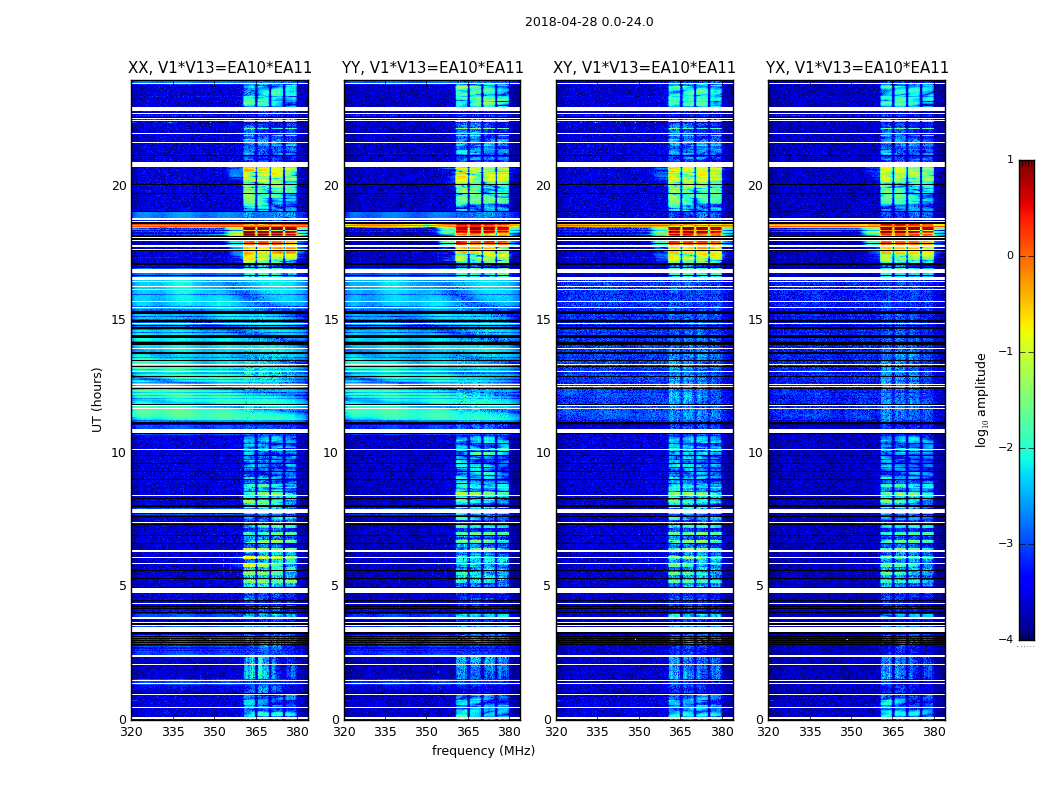Select the log10 amplitude colorbar label
The height and width of the screenshot is (800, 1050).
982,399
